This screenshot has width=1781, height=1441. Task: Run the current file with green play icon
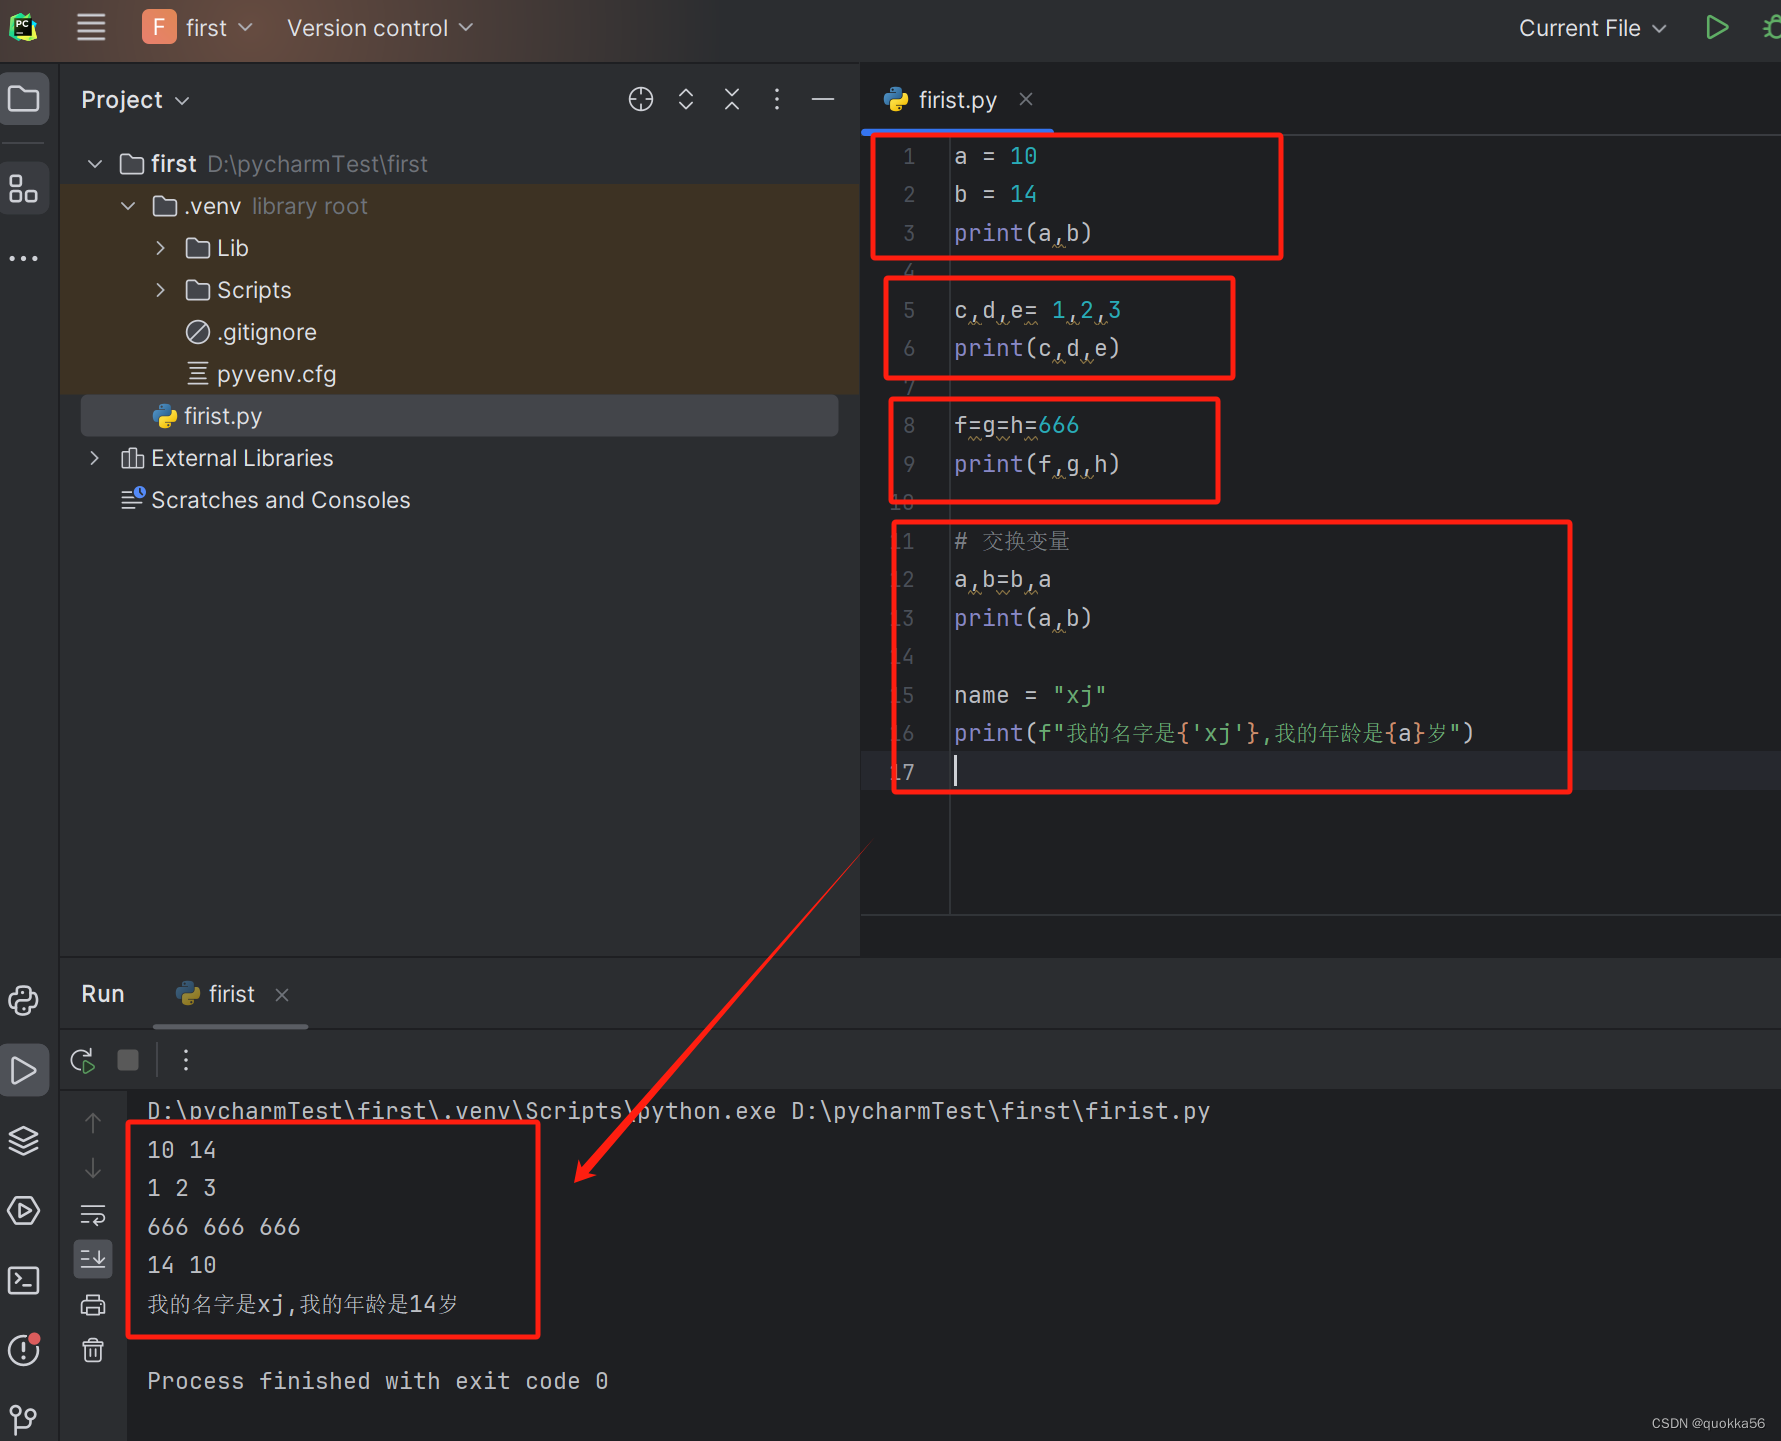tap(1717, 28)
